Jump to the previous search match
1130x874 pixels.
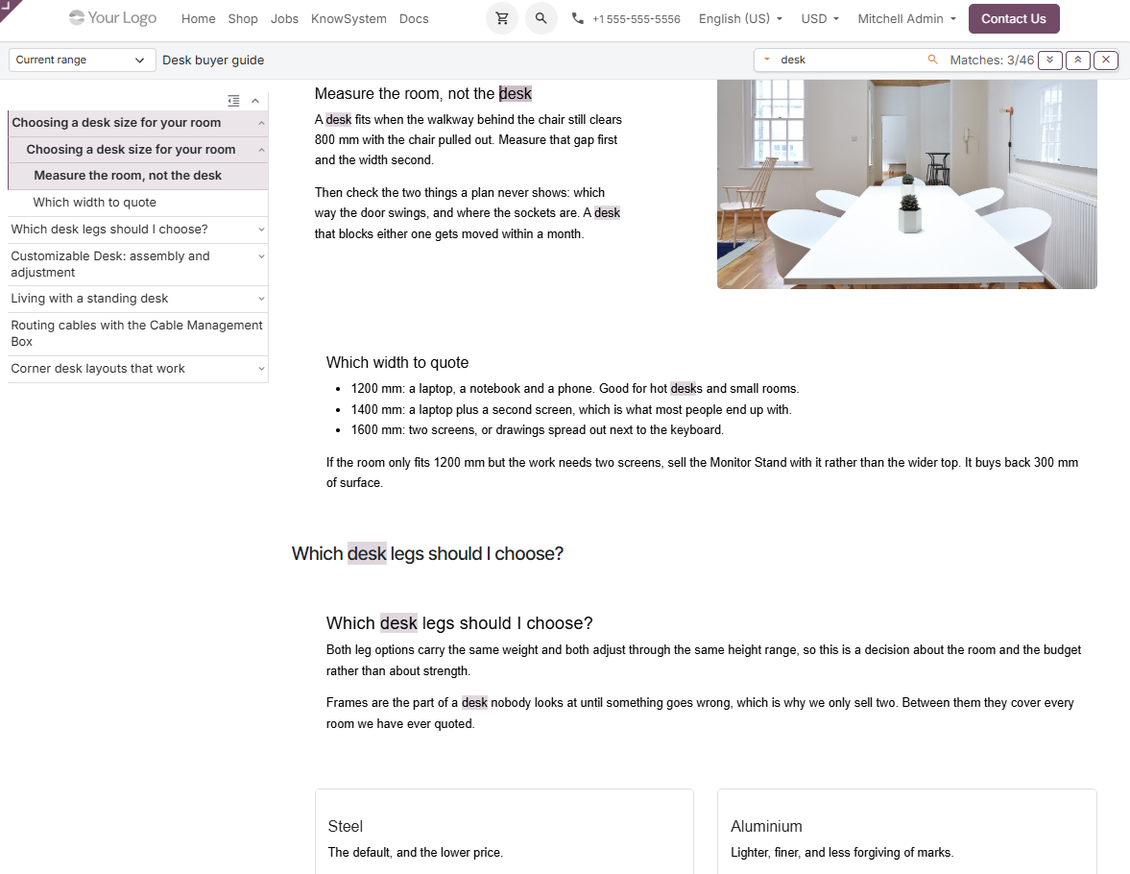coord(1078,60)
